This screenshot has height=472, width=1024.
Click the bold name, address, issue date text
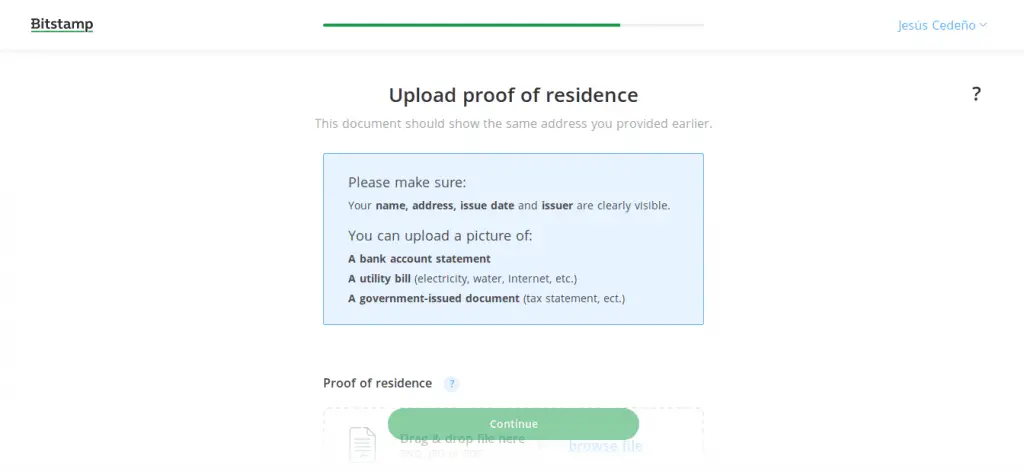pyautogui.click(x=445, y=206)
